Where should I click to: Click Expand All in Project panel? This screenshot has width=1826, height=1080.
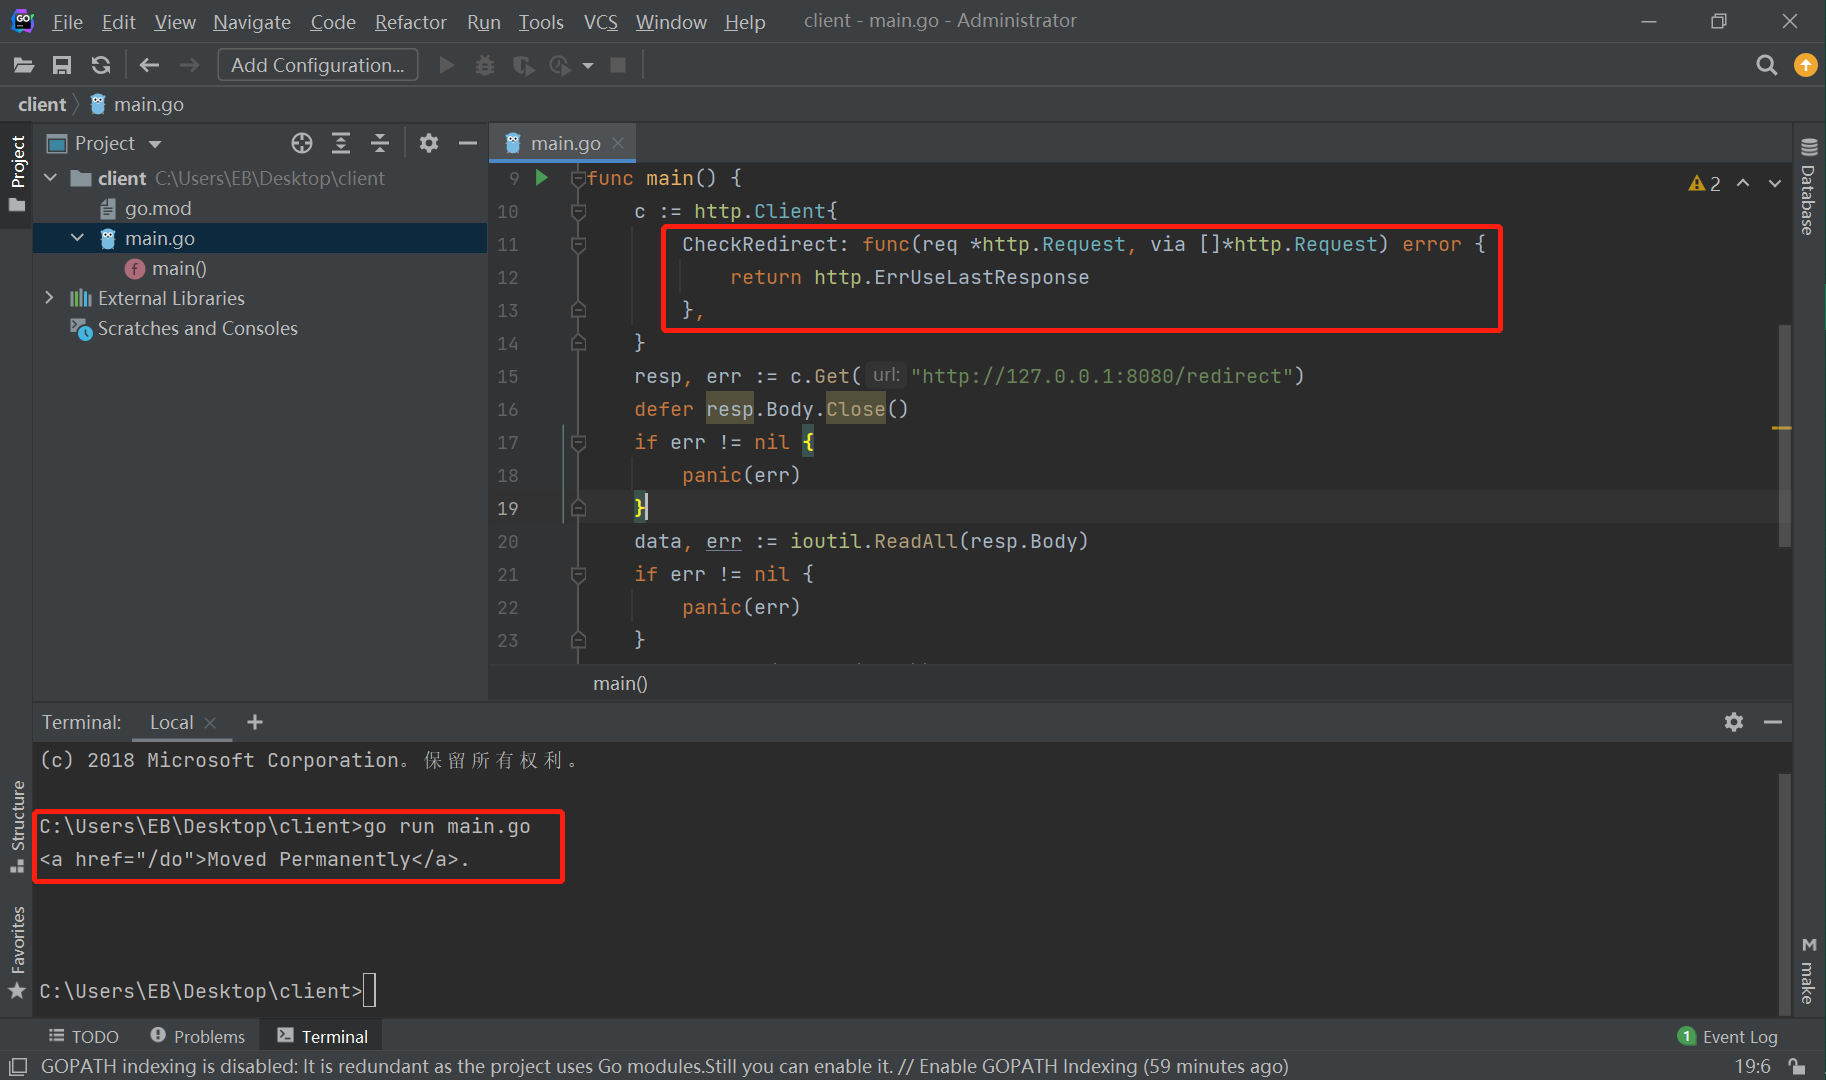[x=341, y=143]
